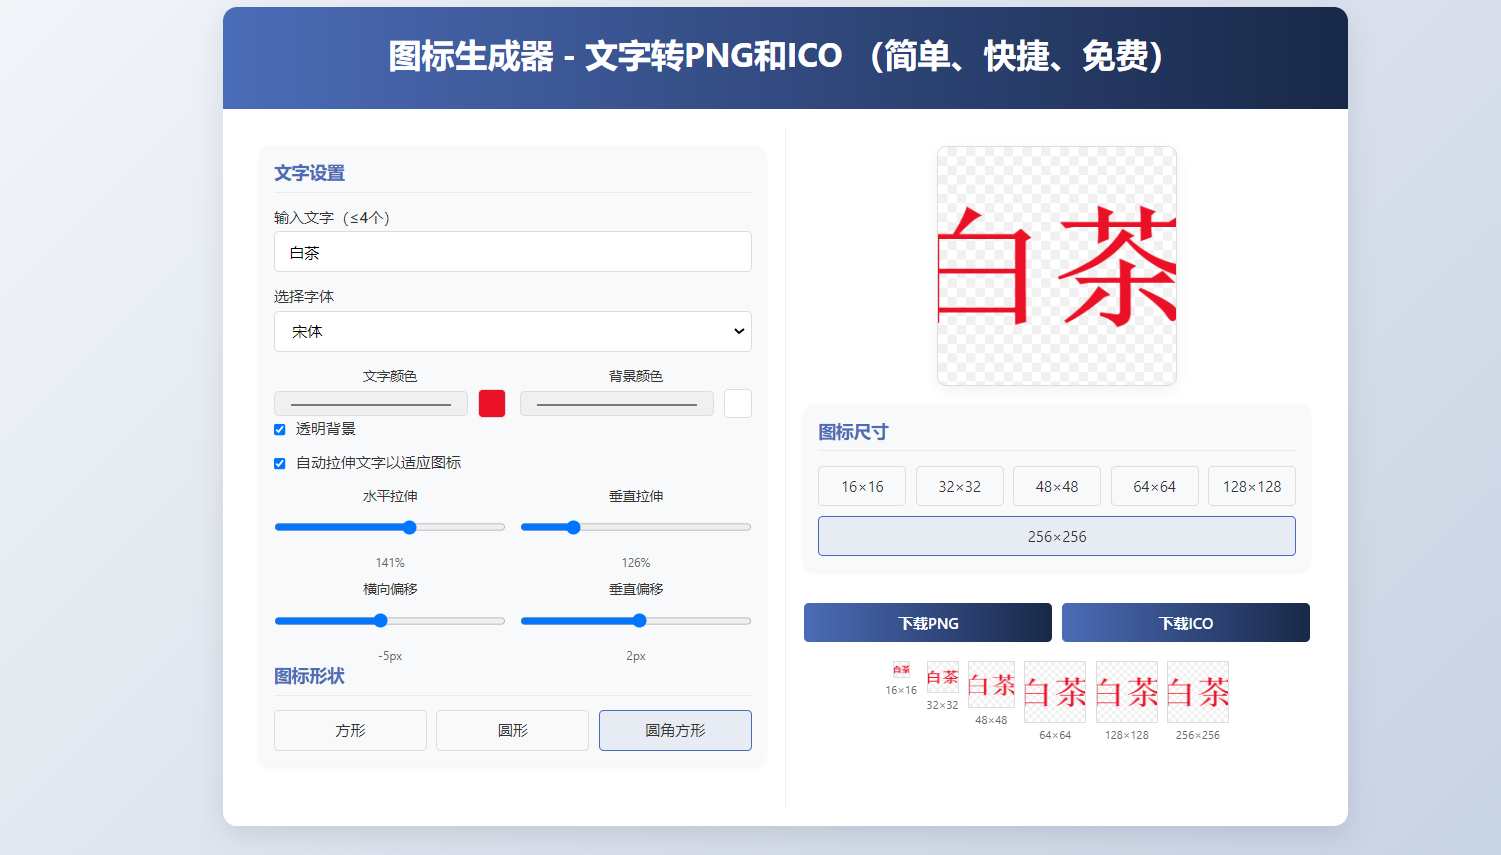
Task: Click the 64×64 preview thumbnail
Action: click(x=1055, y=692)
